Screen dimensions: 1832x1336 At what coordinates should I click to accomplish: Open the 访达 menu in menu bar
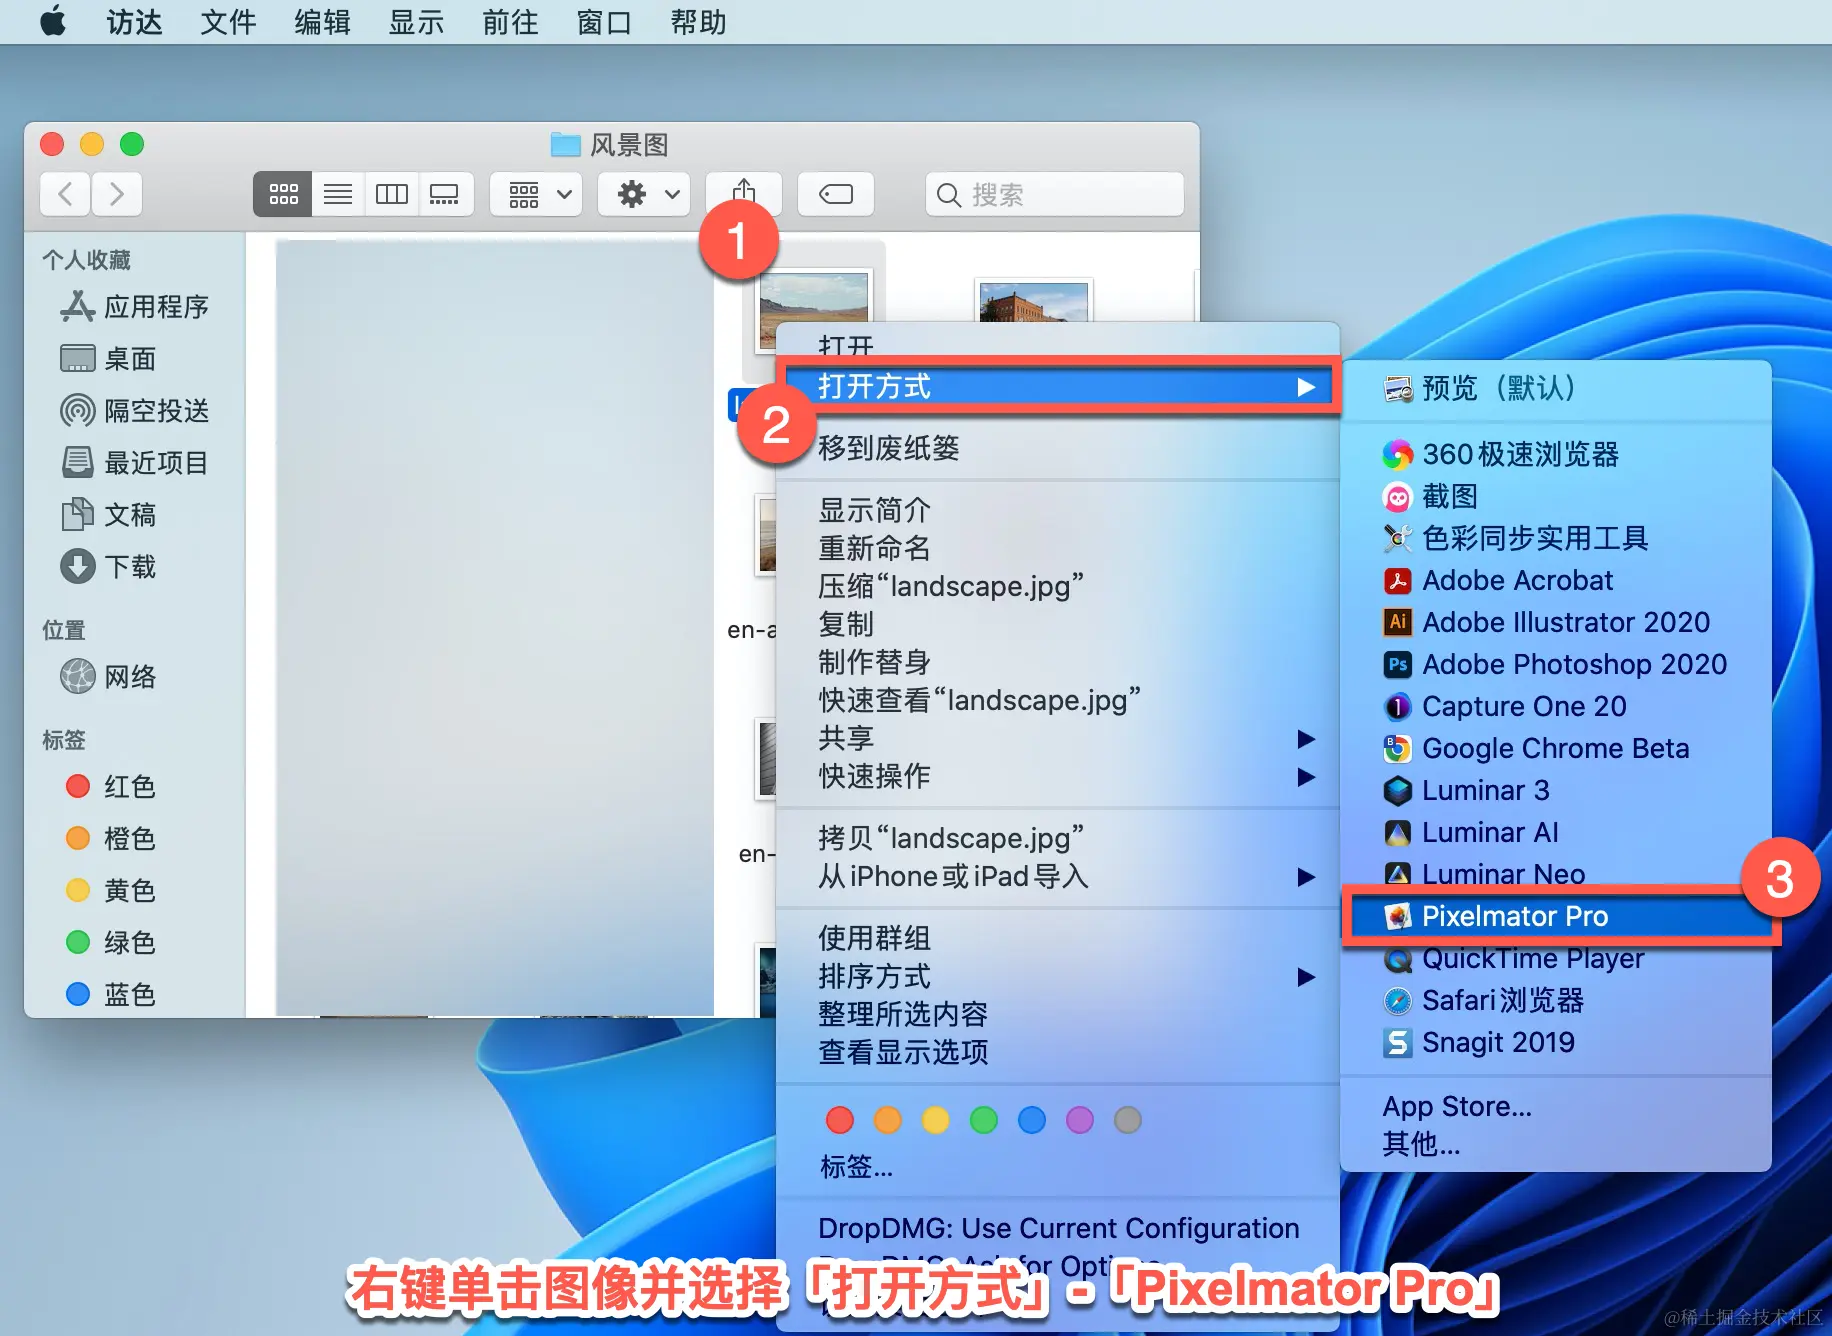134,22
